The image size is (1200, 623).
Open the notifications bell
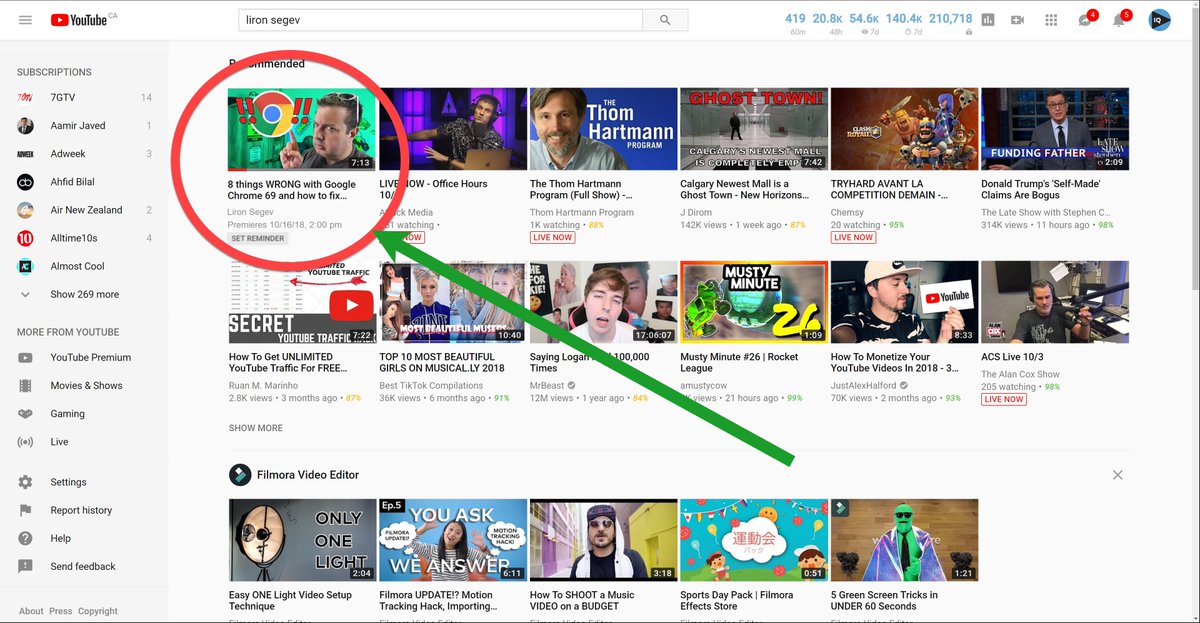pos(1120,20)
